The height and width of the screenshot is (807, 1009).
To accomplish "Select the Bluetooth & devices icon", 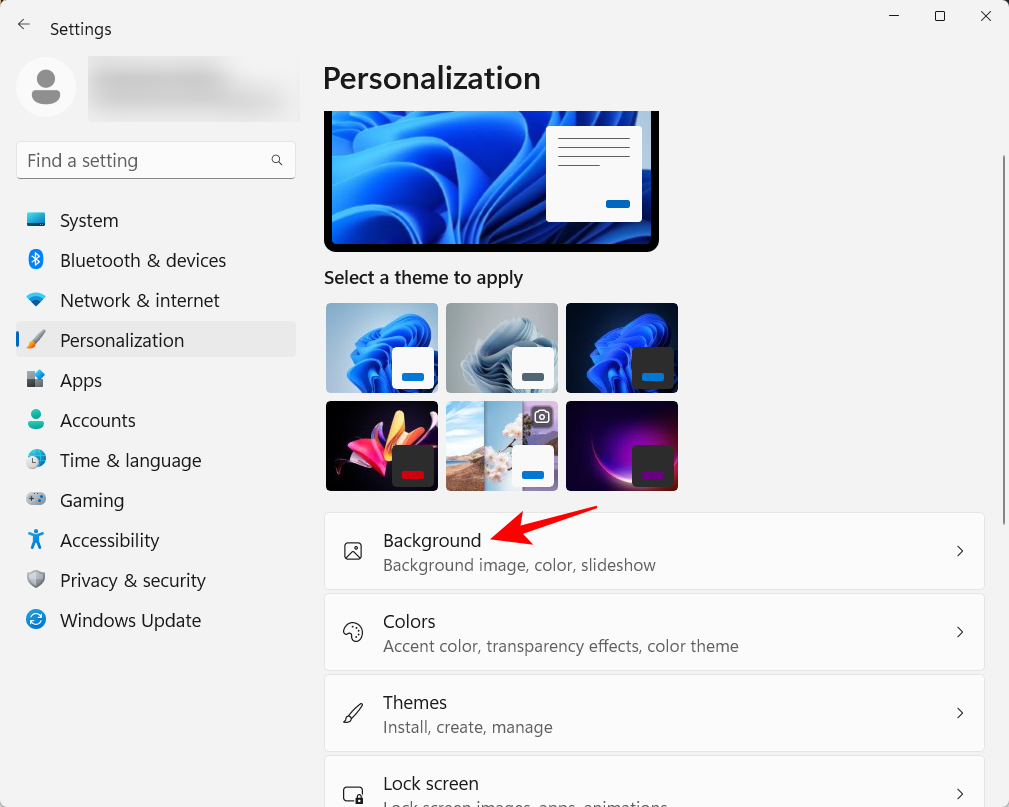I will [36, 260].
